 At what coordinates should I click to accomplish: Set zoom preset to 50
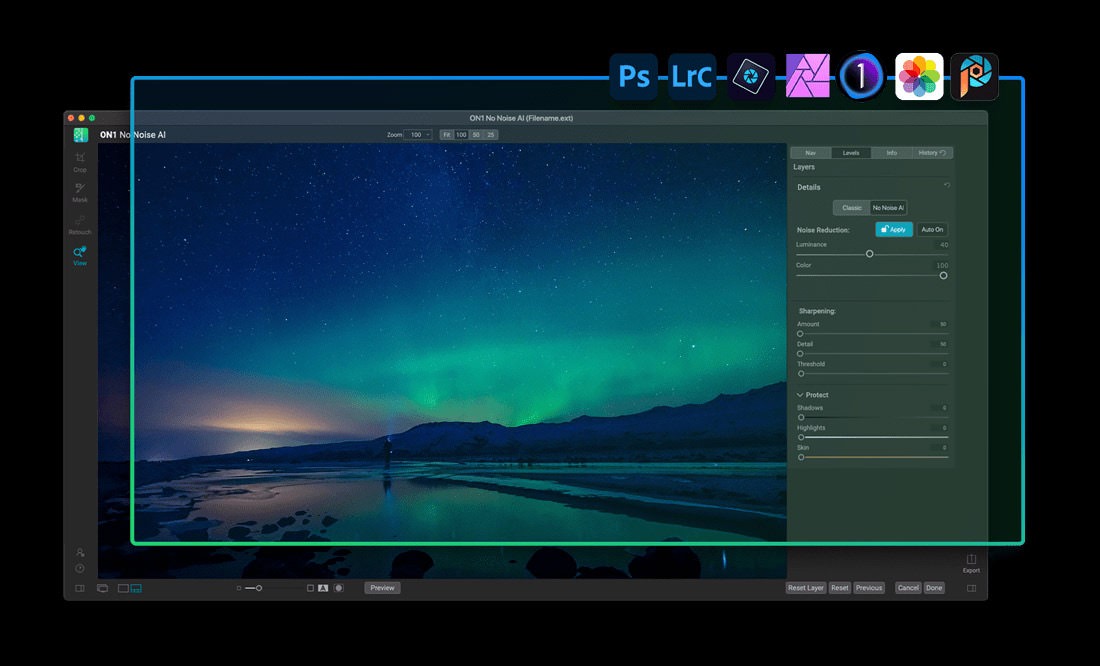coord(476,135)
